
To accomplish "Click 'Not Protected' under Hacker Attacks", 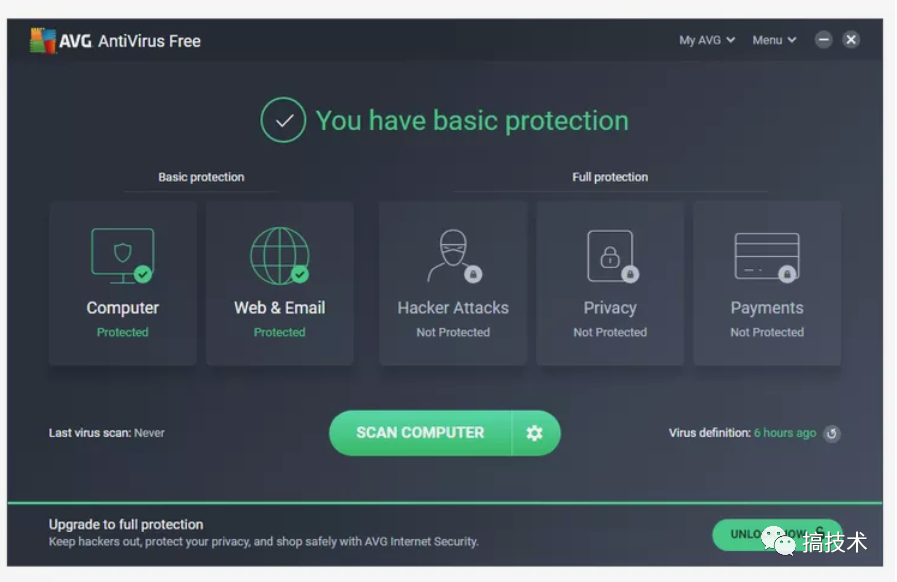I will tap(453, 332).
